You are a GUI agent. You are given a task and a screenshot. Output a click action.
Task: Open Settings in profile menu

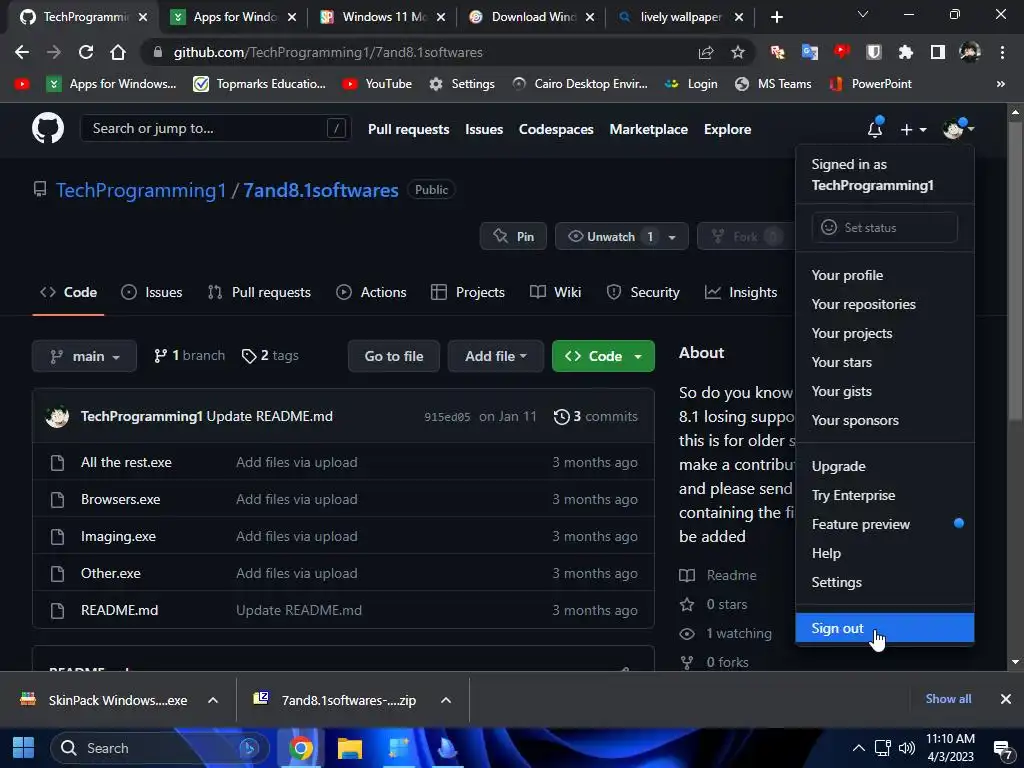tap(885, 582)
